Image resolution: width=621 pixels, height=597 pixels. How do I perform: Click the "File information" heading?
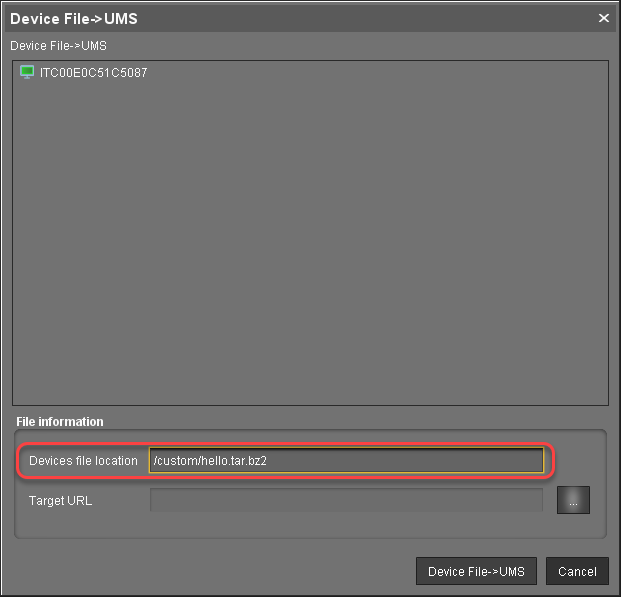pos(60,422)
